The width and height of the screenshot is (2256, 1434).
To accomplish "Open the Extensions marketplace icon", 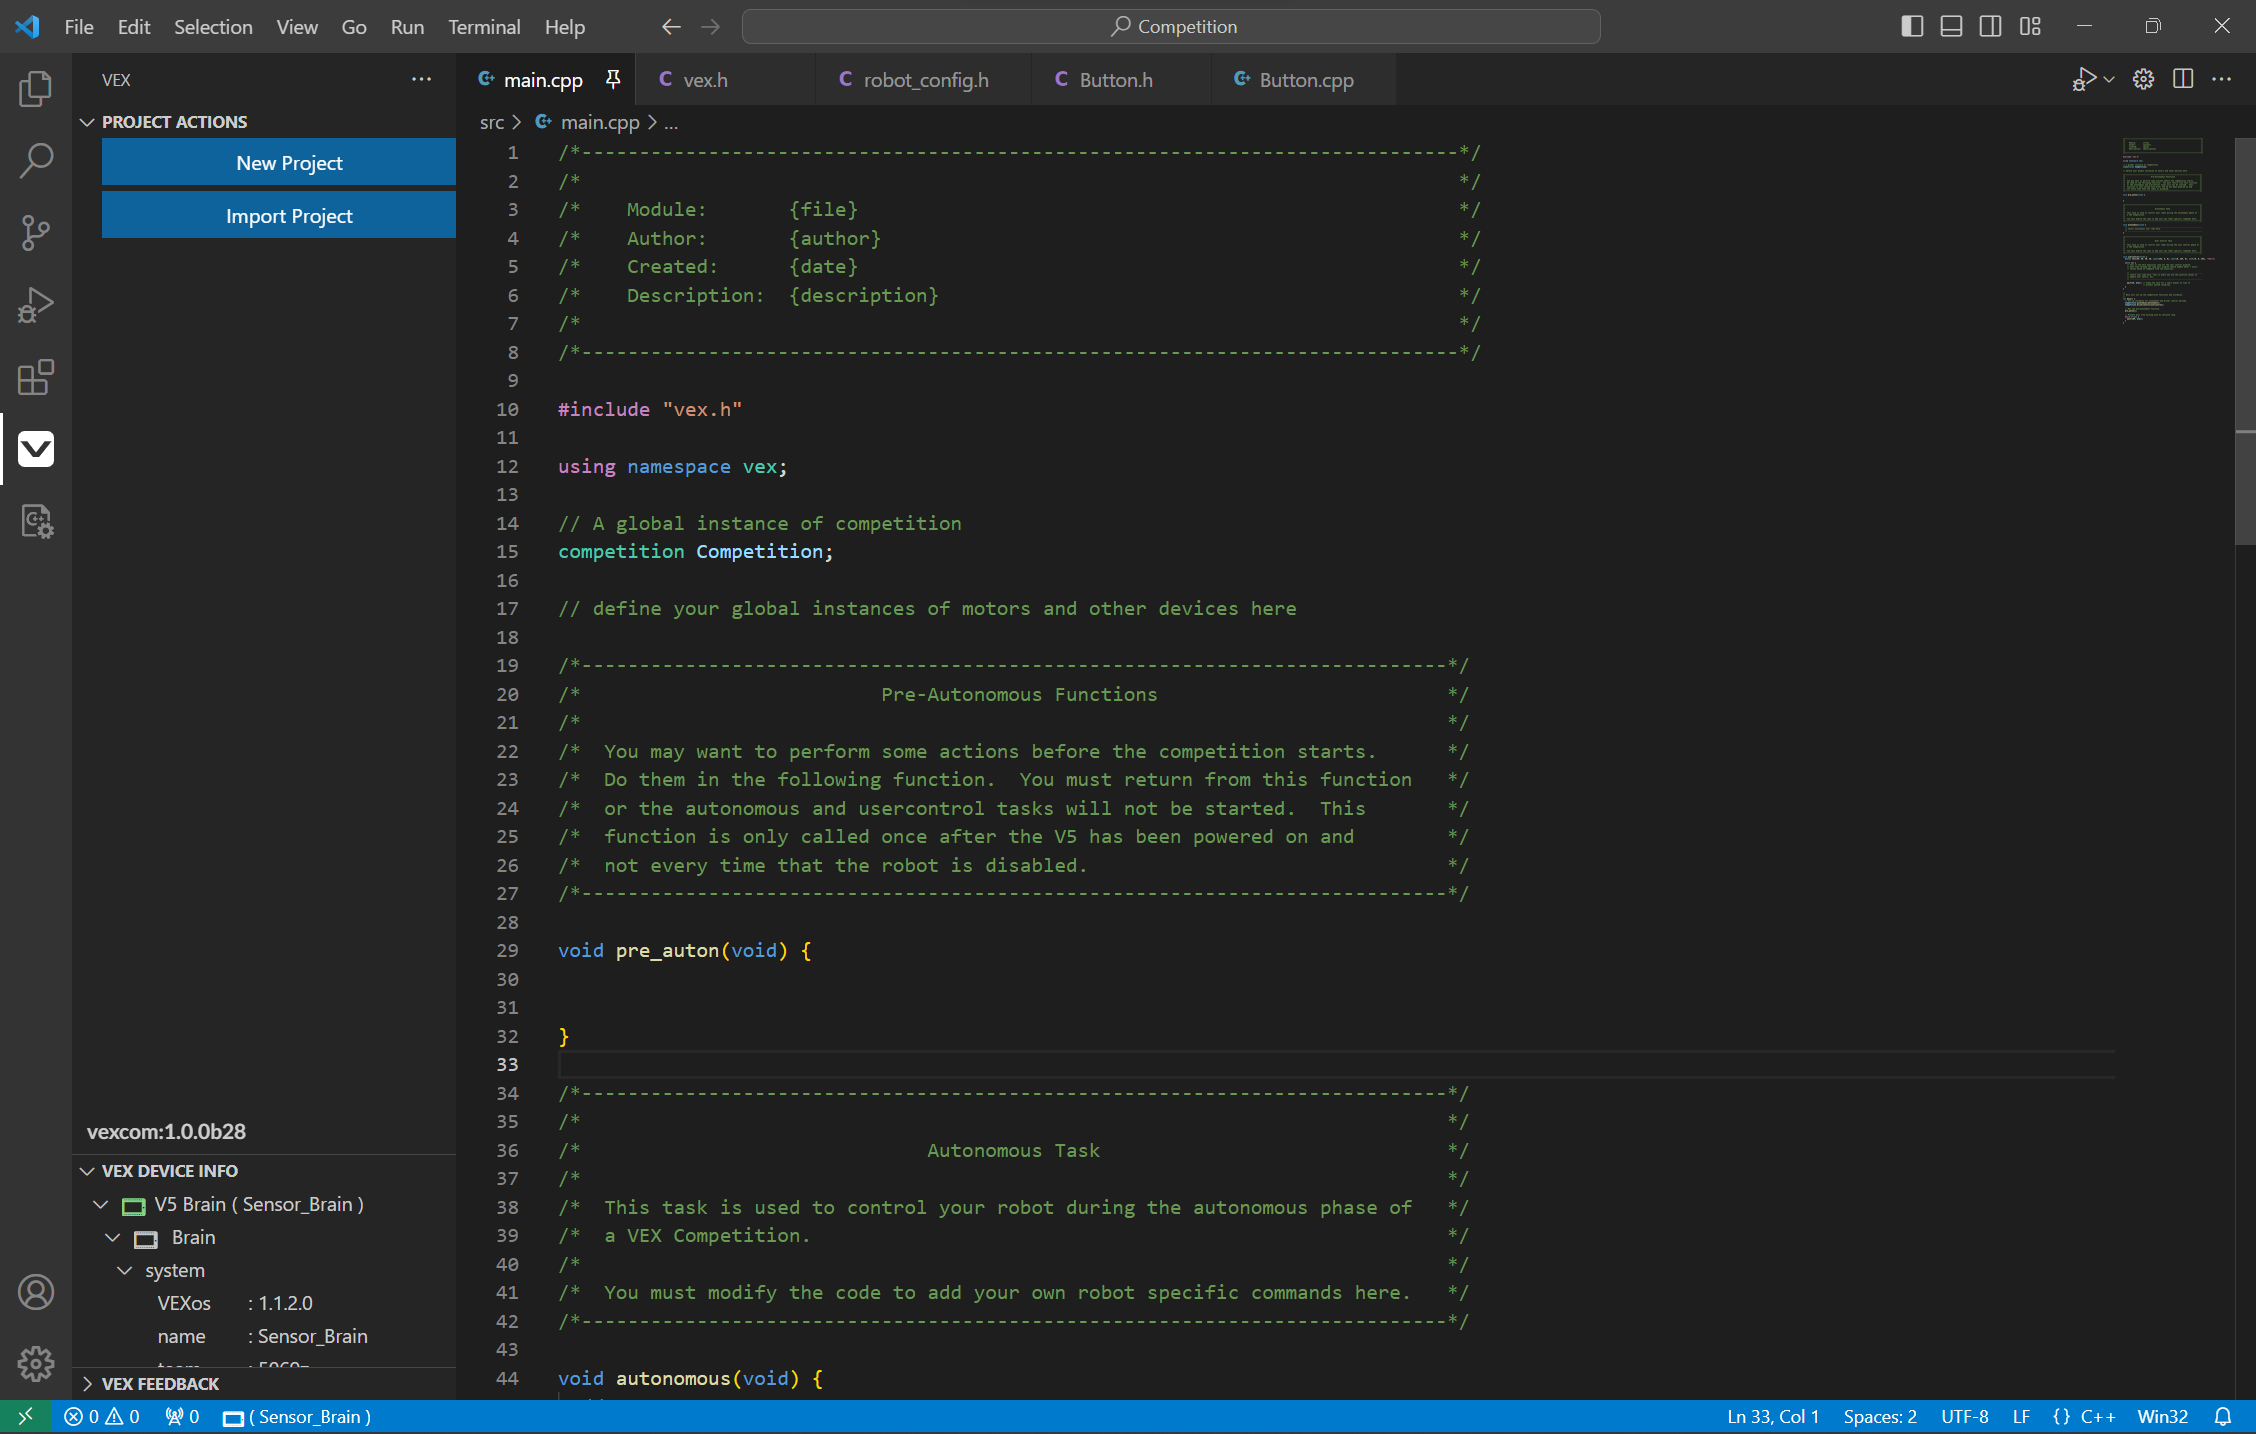I will pyautogui.click(x=36, y=377).
